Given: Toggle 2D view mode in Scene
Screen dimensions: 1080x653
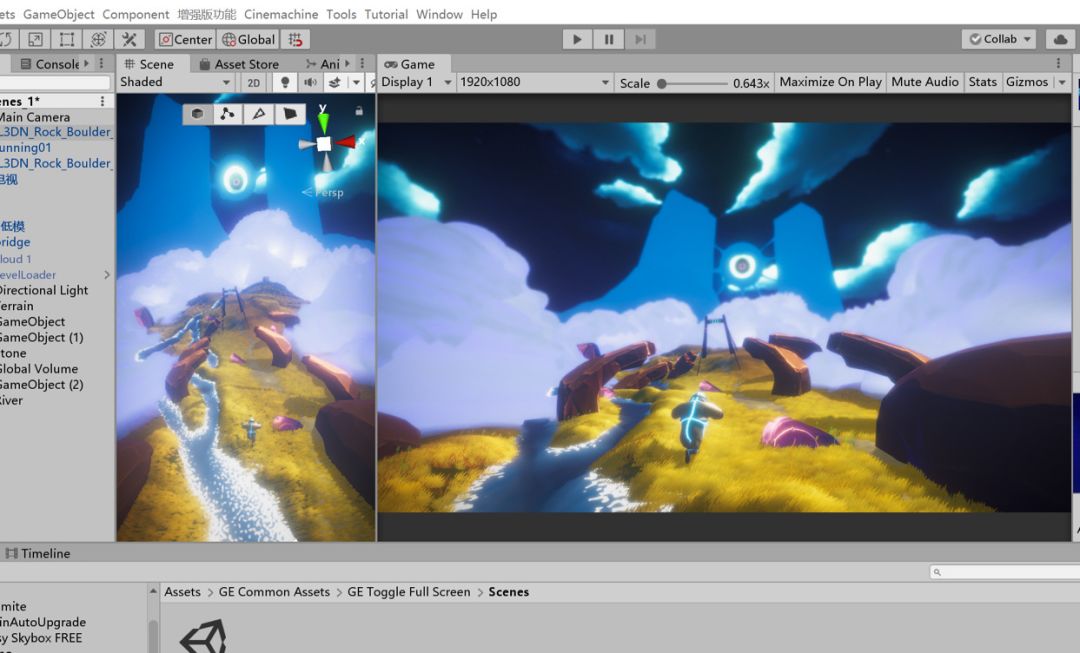Looking at the screenshot, I should [x=253, y=83].
